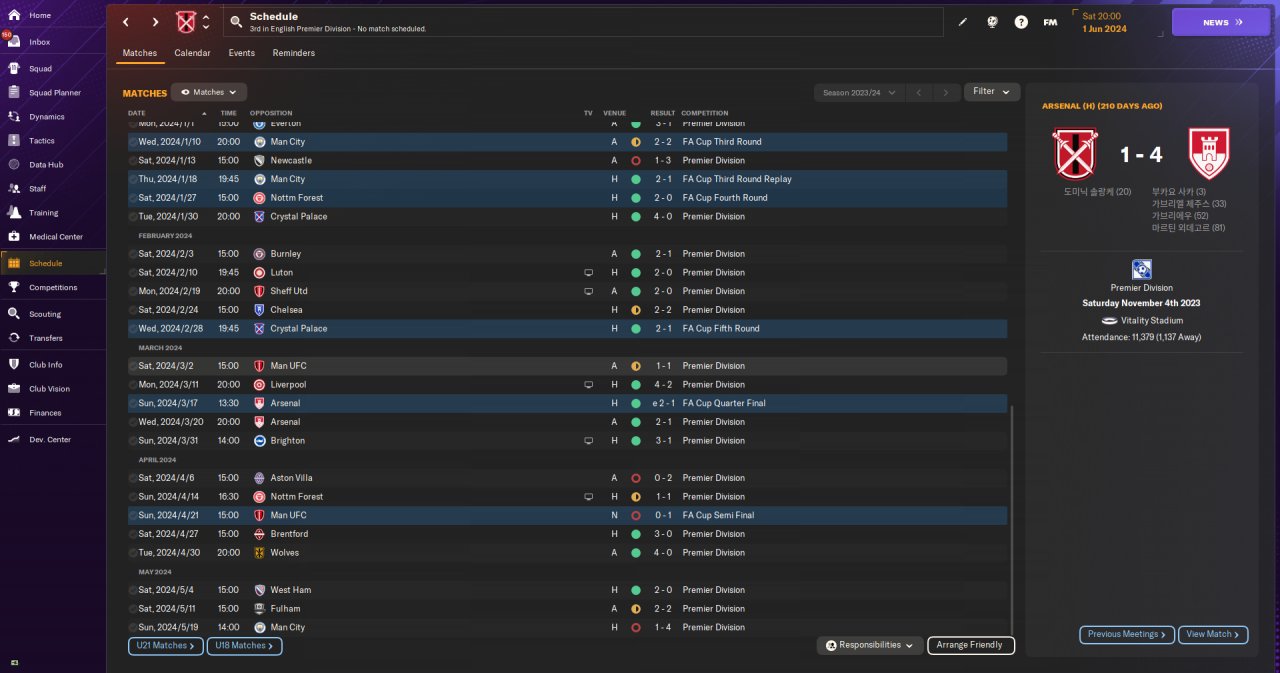Go back with left arrow
This screenshot has width=1280, height=673.
125,22
